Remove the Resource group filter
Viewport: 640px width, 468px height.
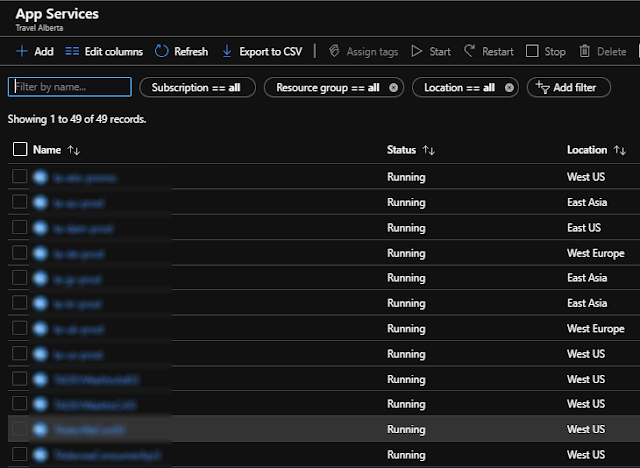pyautogui.click(x=393, y=88)
